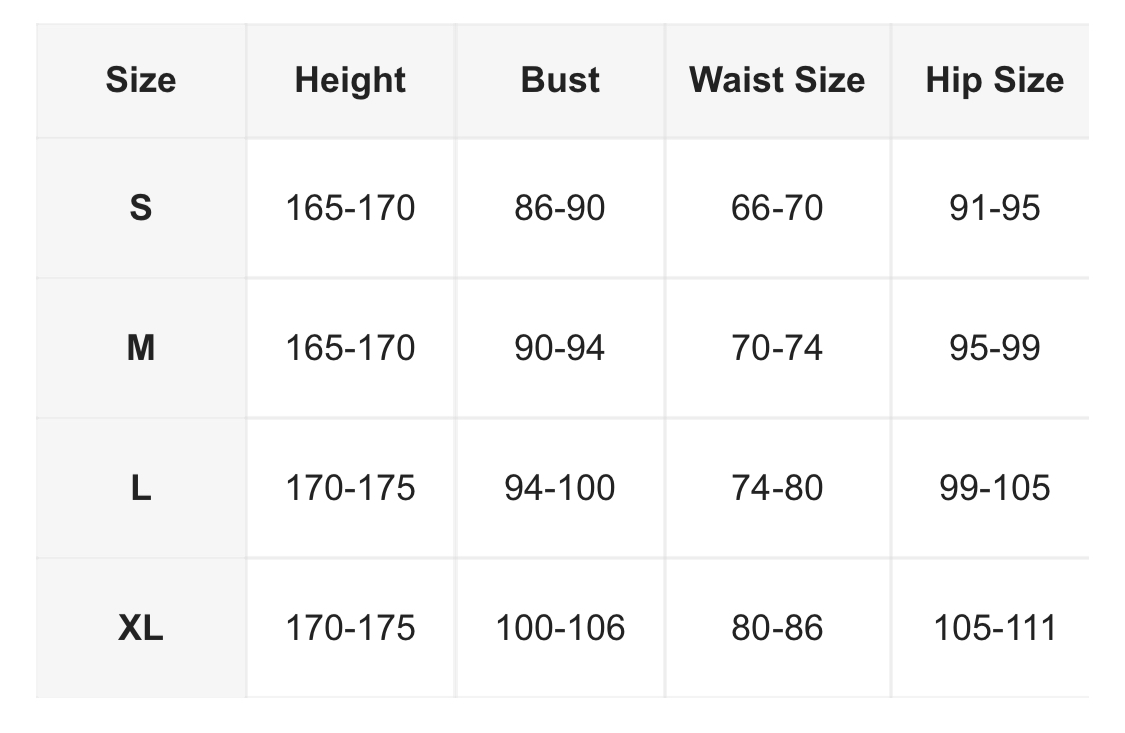Click the Bust column header
The width and height of the screenshot is (1125, 733).
click(x=560, y=80)
